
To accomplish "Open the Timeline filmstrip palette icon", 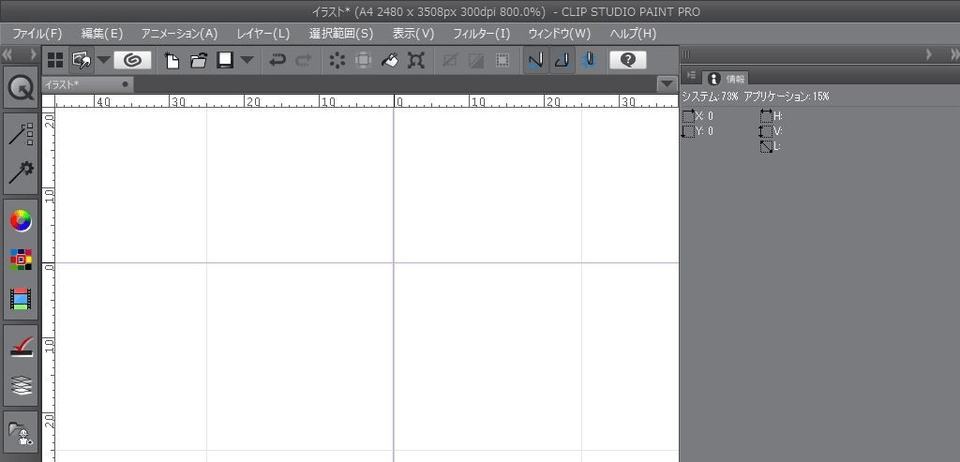I will [x=21, y=299].
